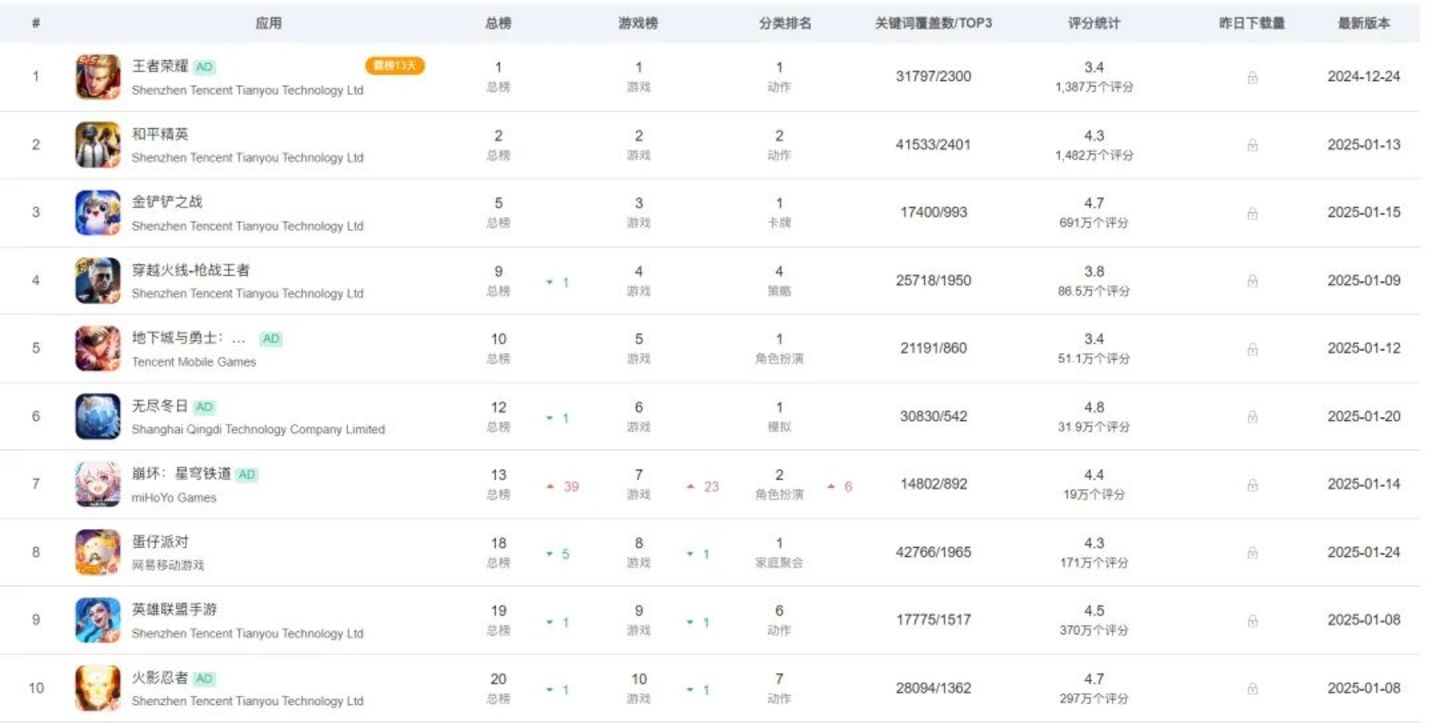Open the 英雄联盟手游 app icon
Screen dimensions: 1440x724
[98, 620]
